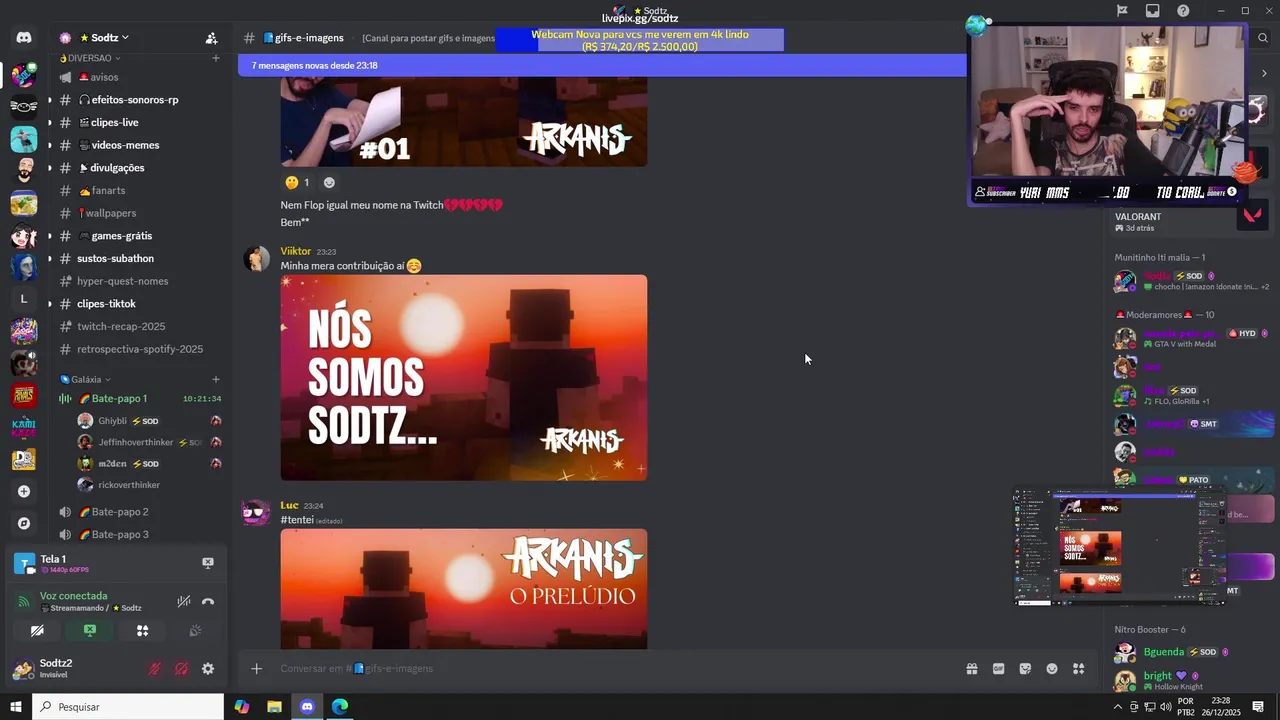
Task: Stop streaming Tela 1 icon
Action: coord(208,563)
